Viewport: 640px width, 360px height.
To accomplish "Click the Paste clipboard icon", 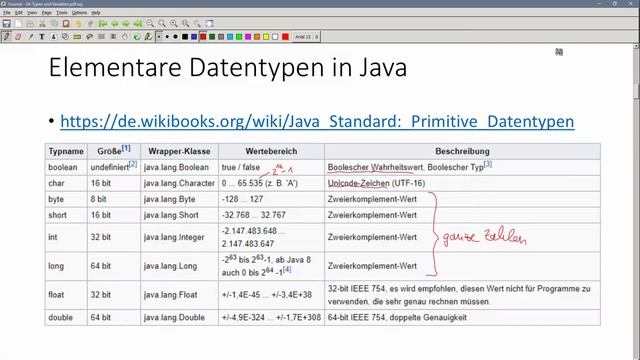I will click(66, 24).
